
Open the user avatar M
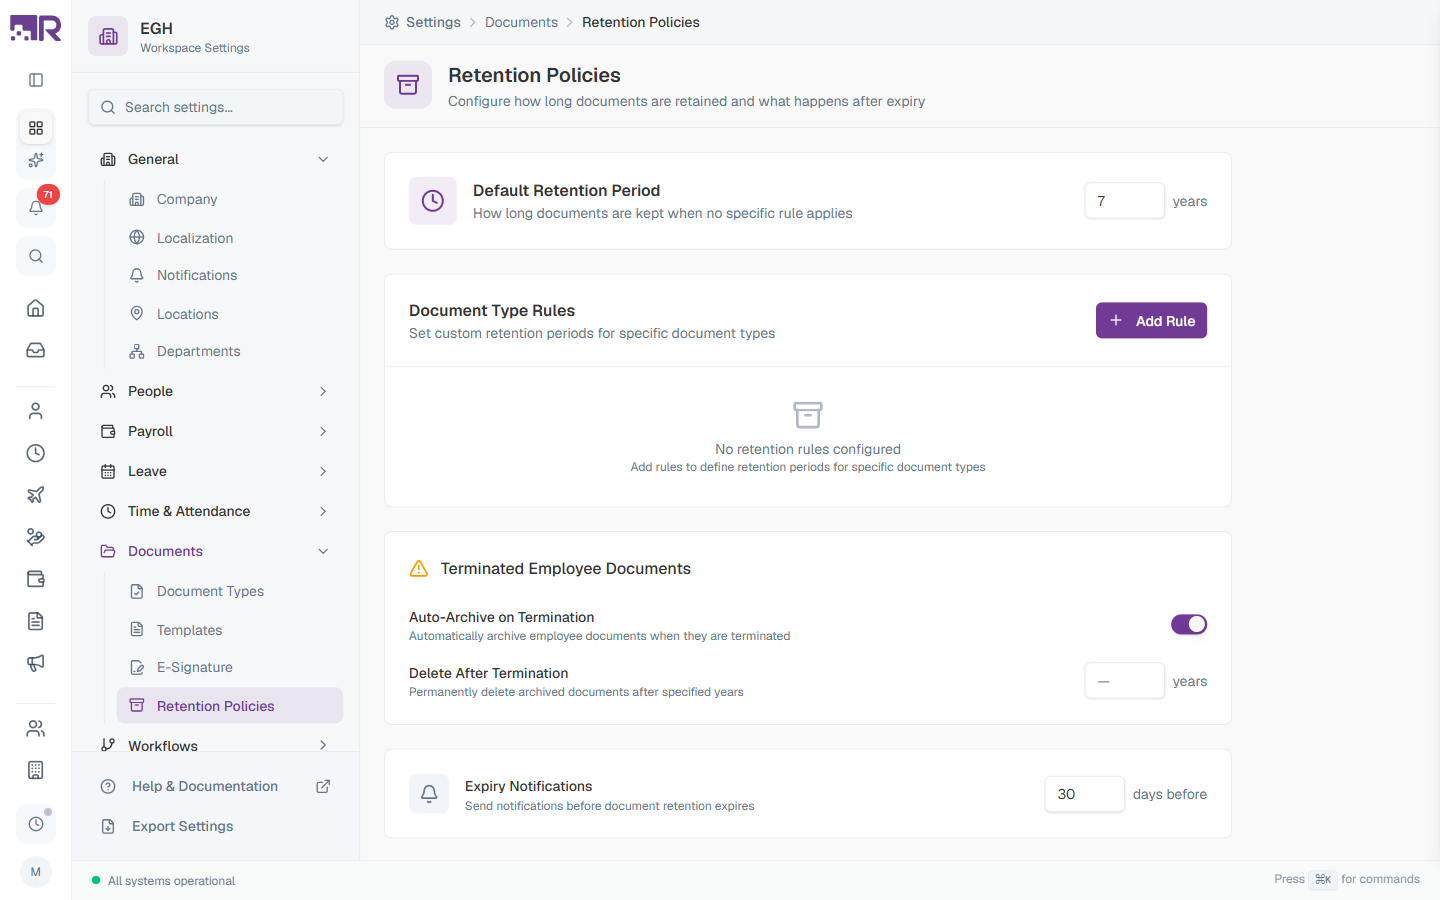click(36, 872)
